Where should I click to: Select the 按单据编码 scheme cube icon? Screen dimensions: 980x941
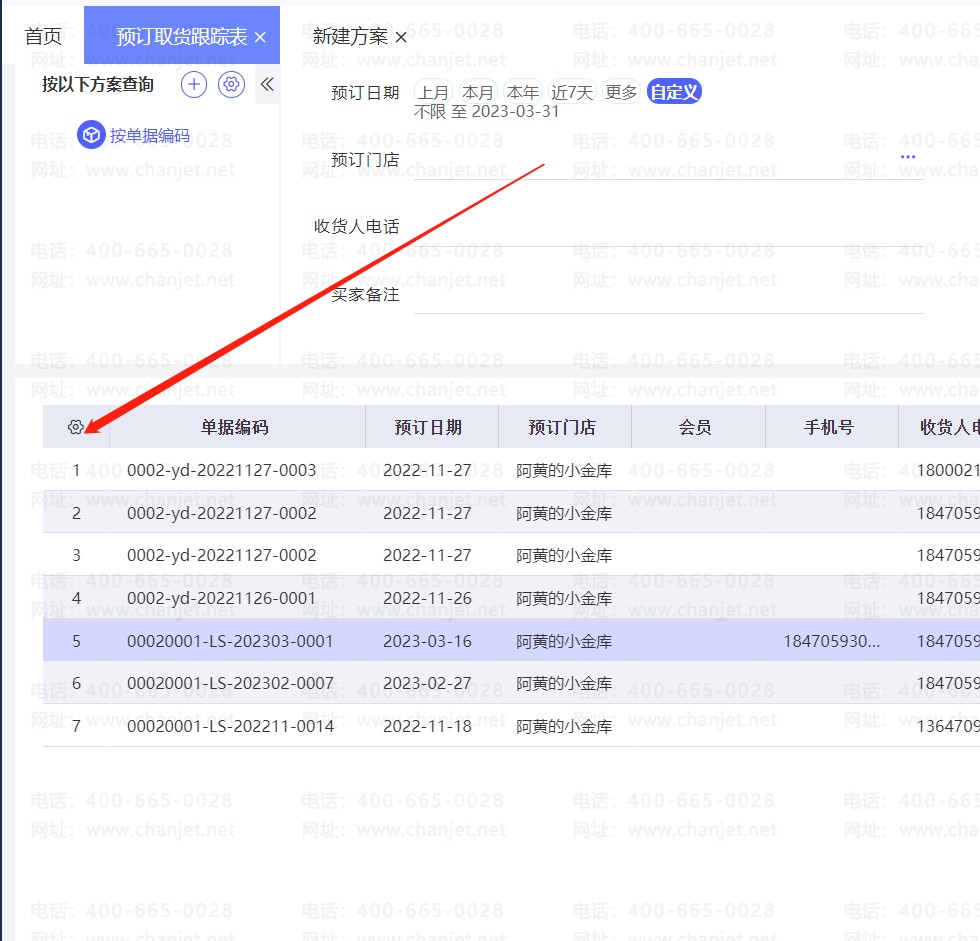click(91, 134)
